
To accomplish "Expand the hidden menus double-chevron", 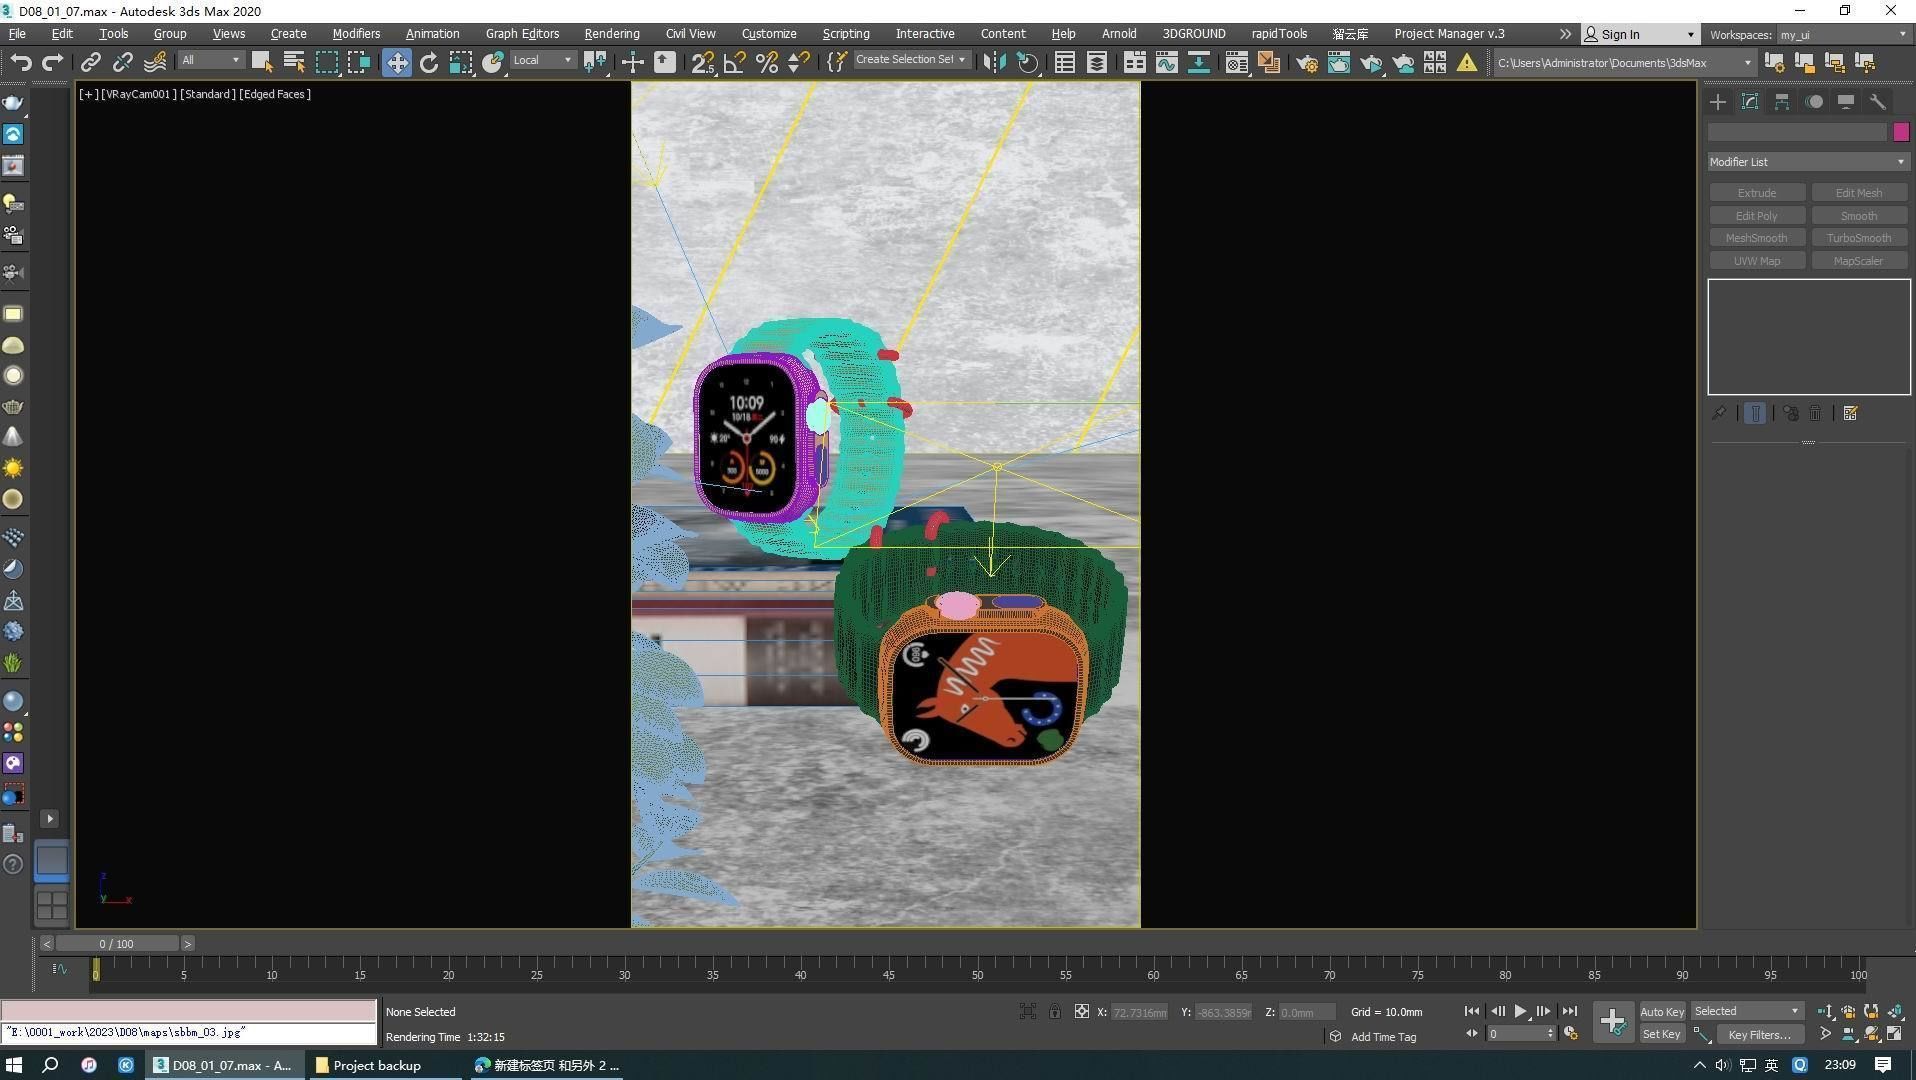I will (1565, 34).
